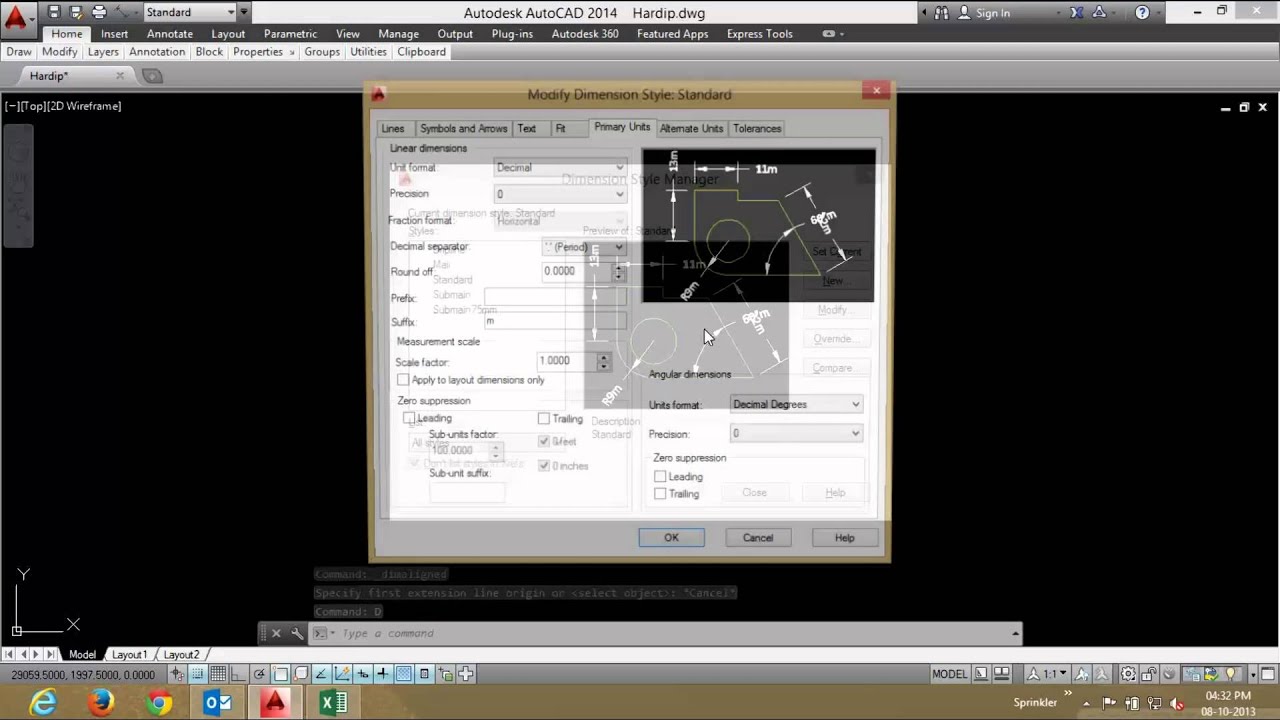Viewport: 1280px width, 720px height.
Task: Open angular Units format Decimal Degrees dropdown
Action: (796, 404)
